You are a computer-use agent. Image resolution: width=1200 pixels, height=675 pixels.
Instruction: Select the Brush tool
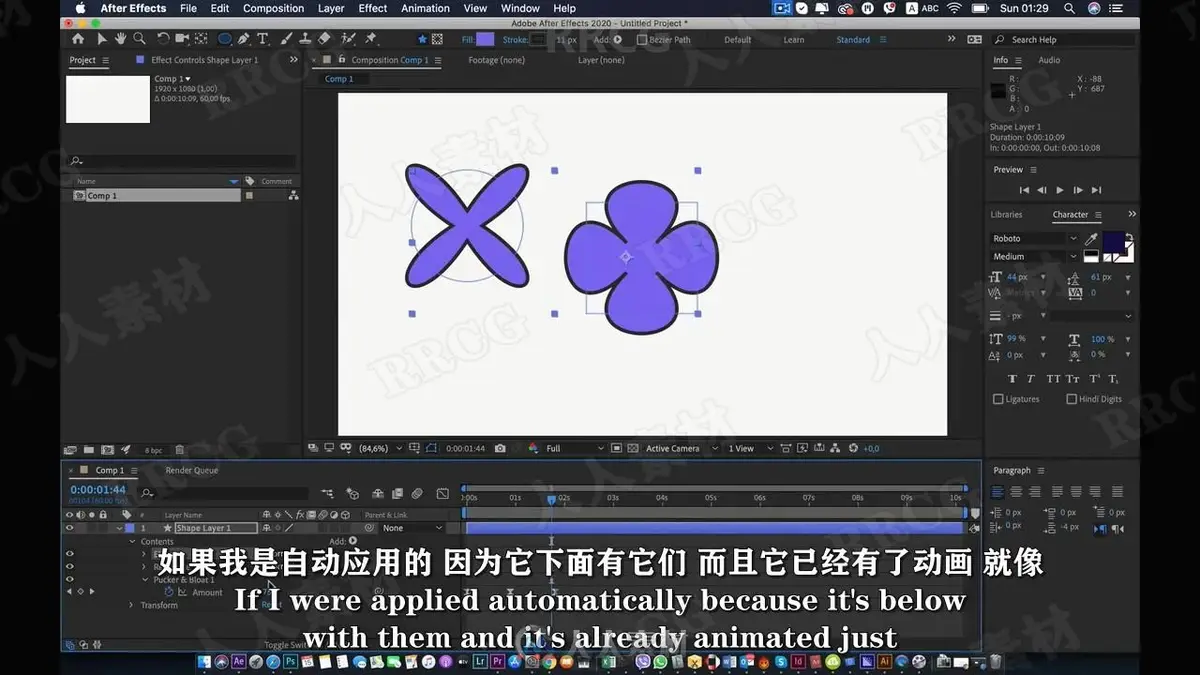click(x=285, y=39)
